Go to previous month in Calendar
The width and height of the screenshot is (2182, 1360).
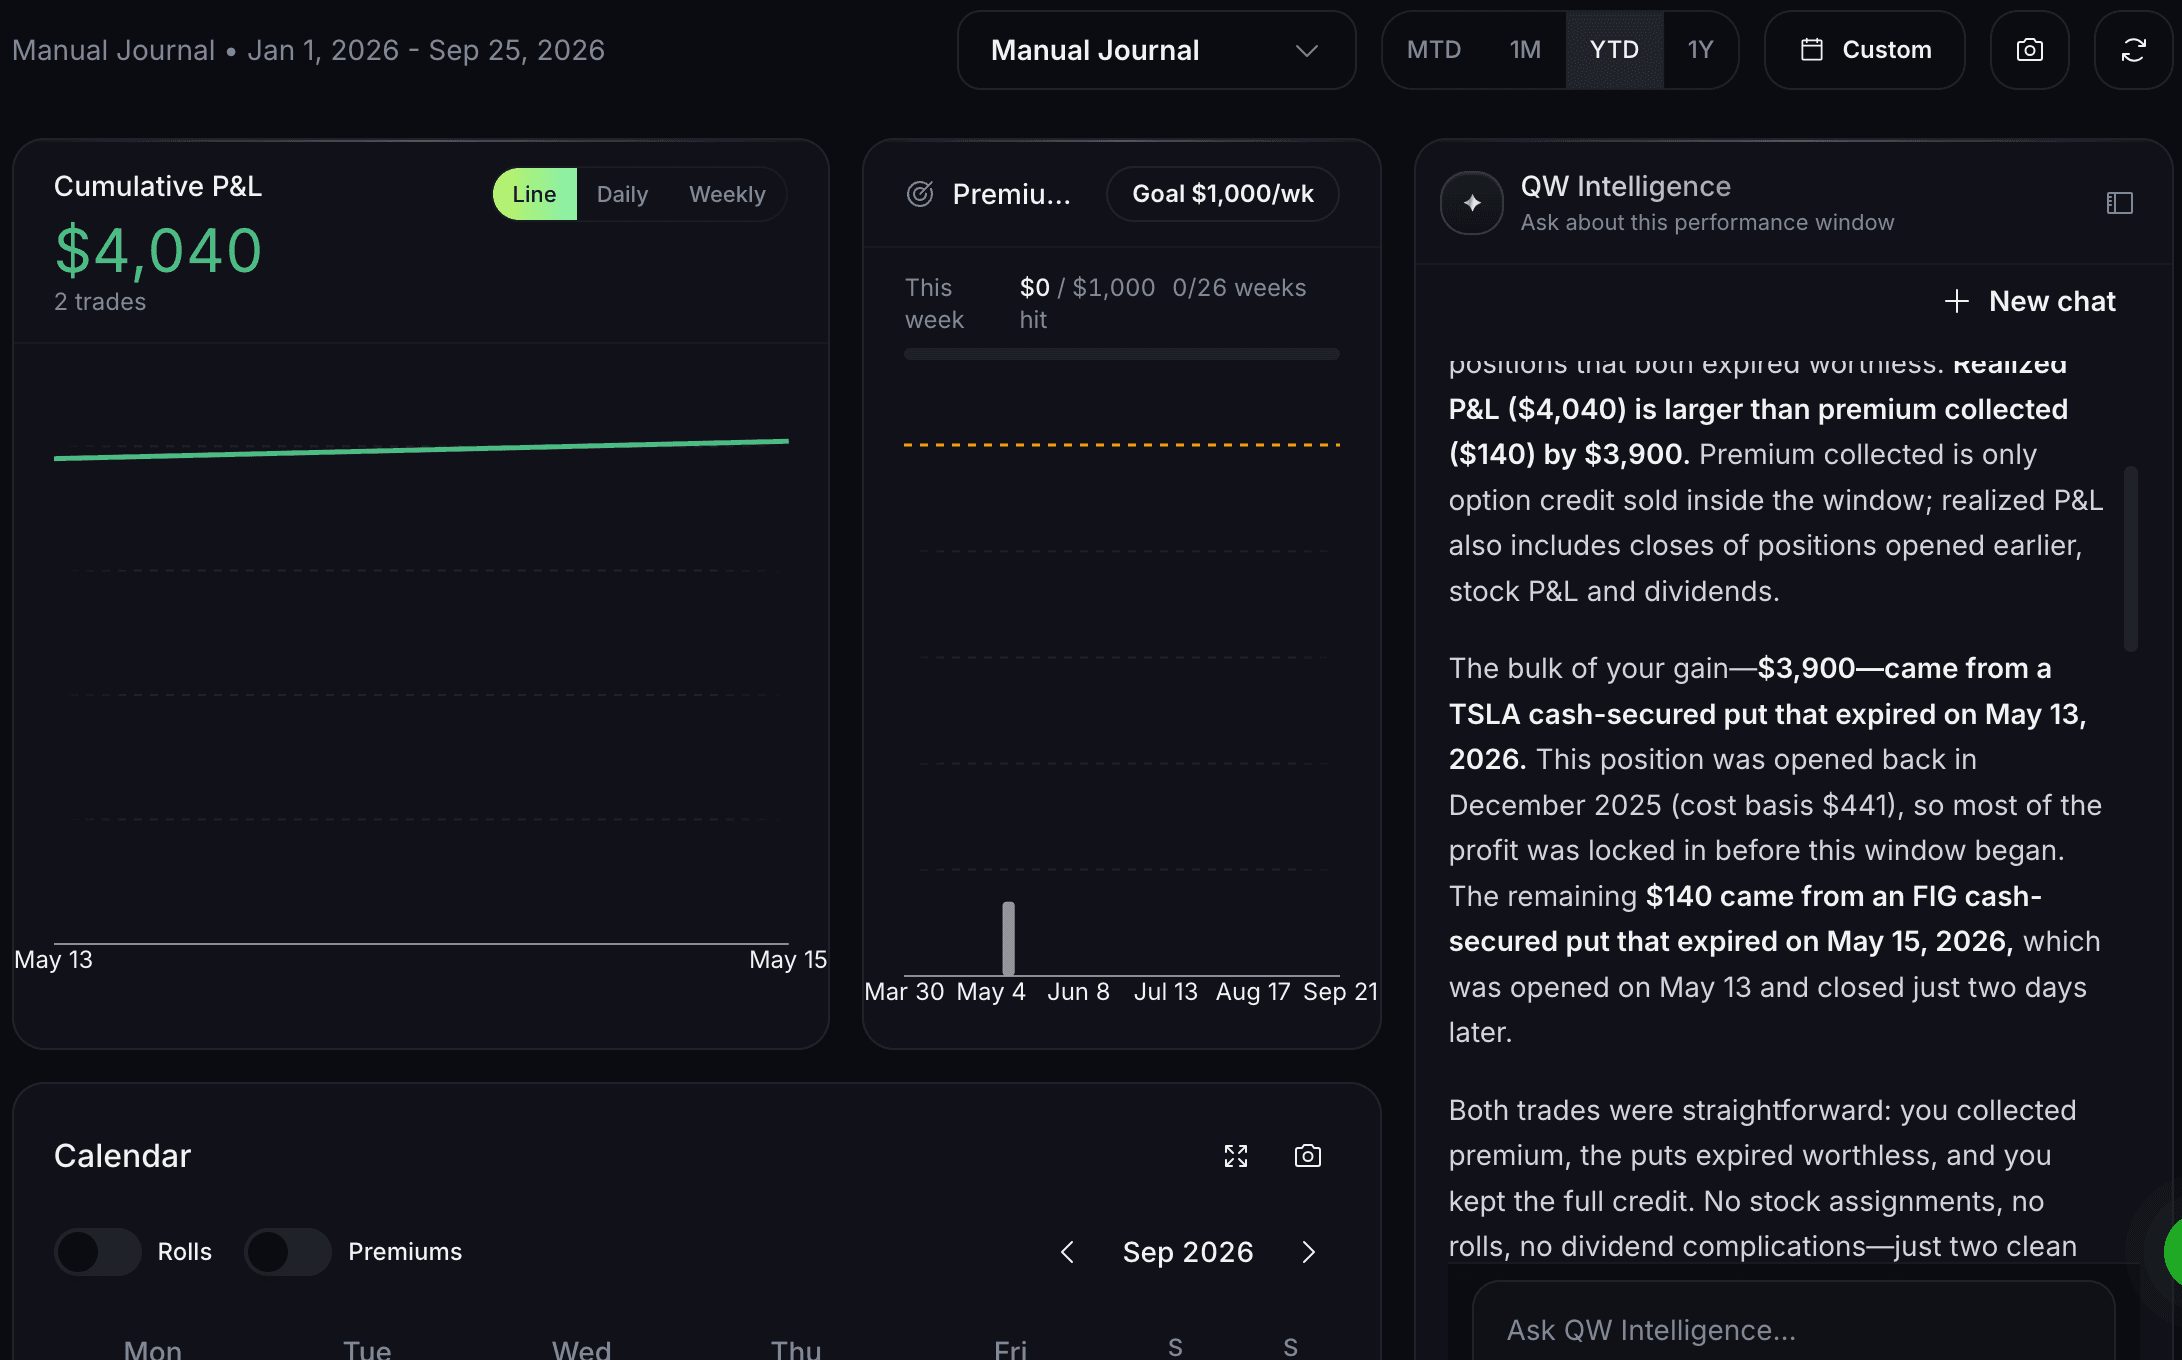click(x=1067, y=1252)
